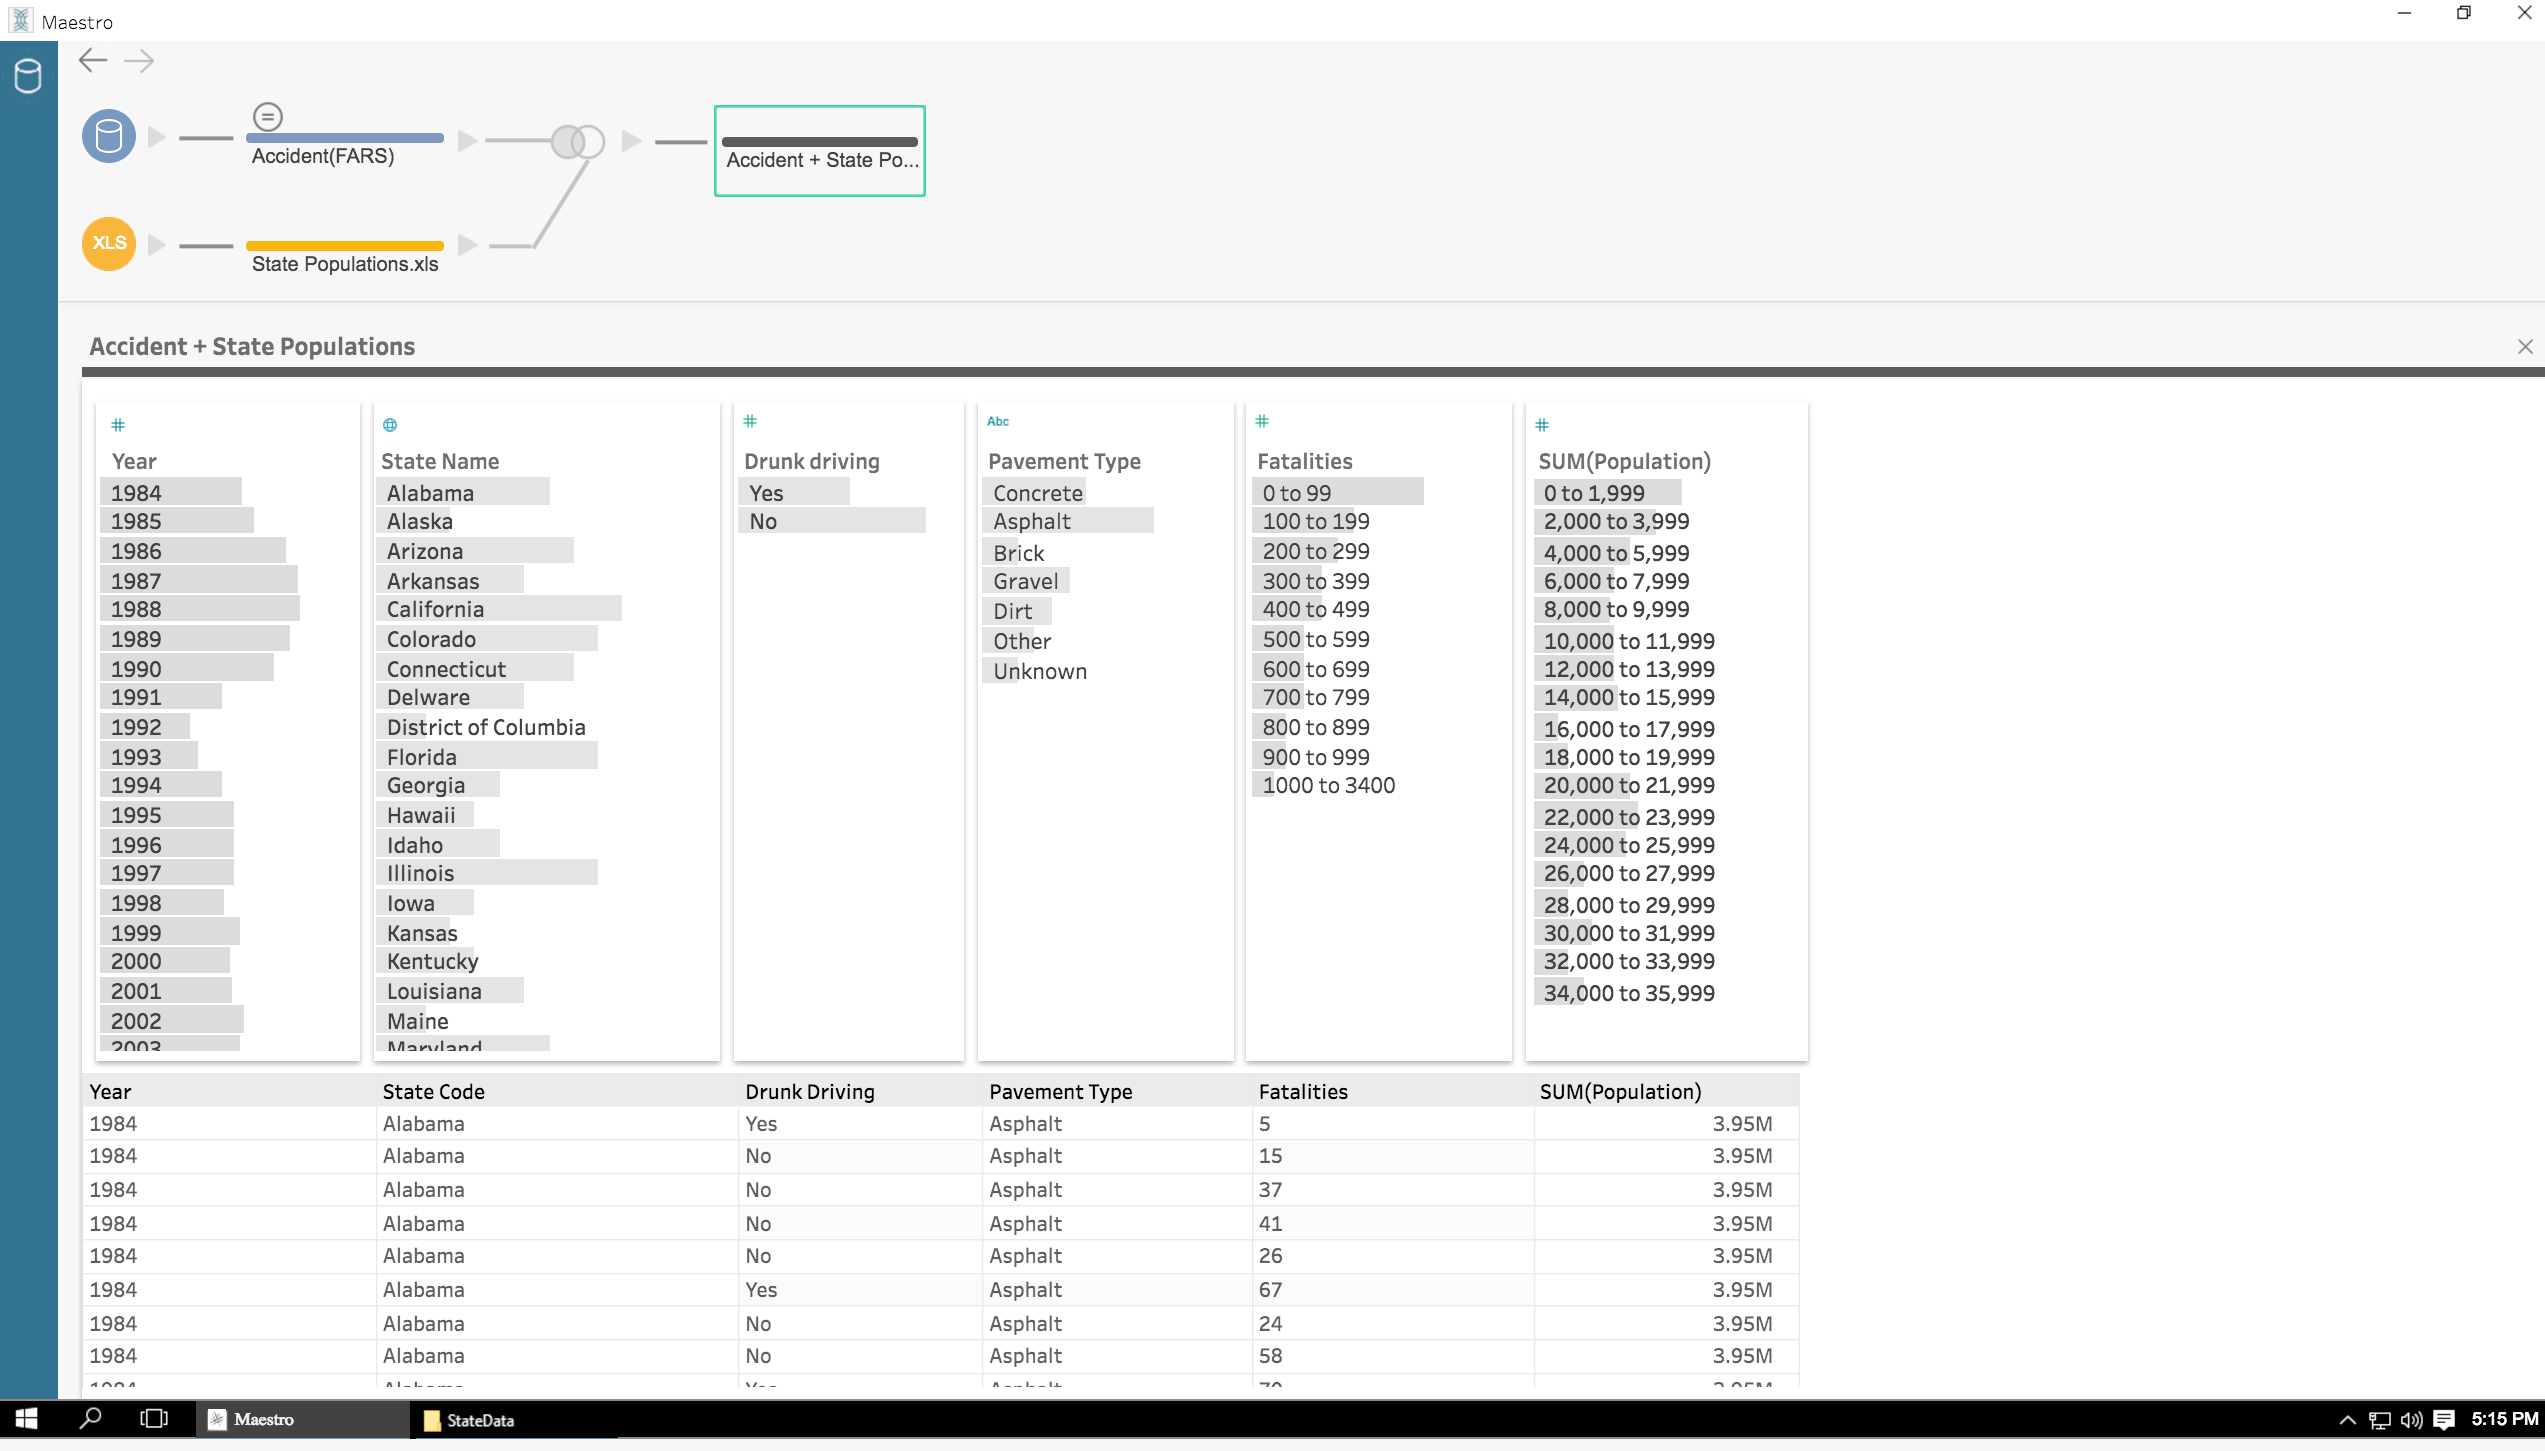Image resolution: width=2545 pixels, height=1451 pixels.
Task: Close the Accident + State Populations profile pane
Action: (x=2526, y=345)
